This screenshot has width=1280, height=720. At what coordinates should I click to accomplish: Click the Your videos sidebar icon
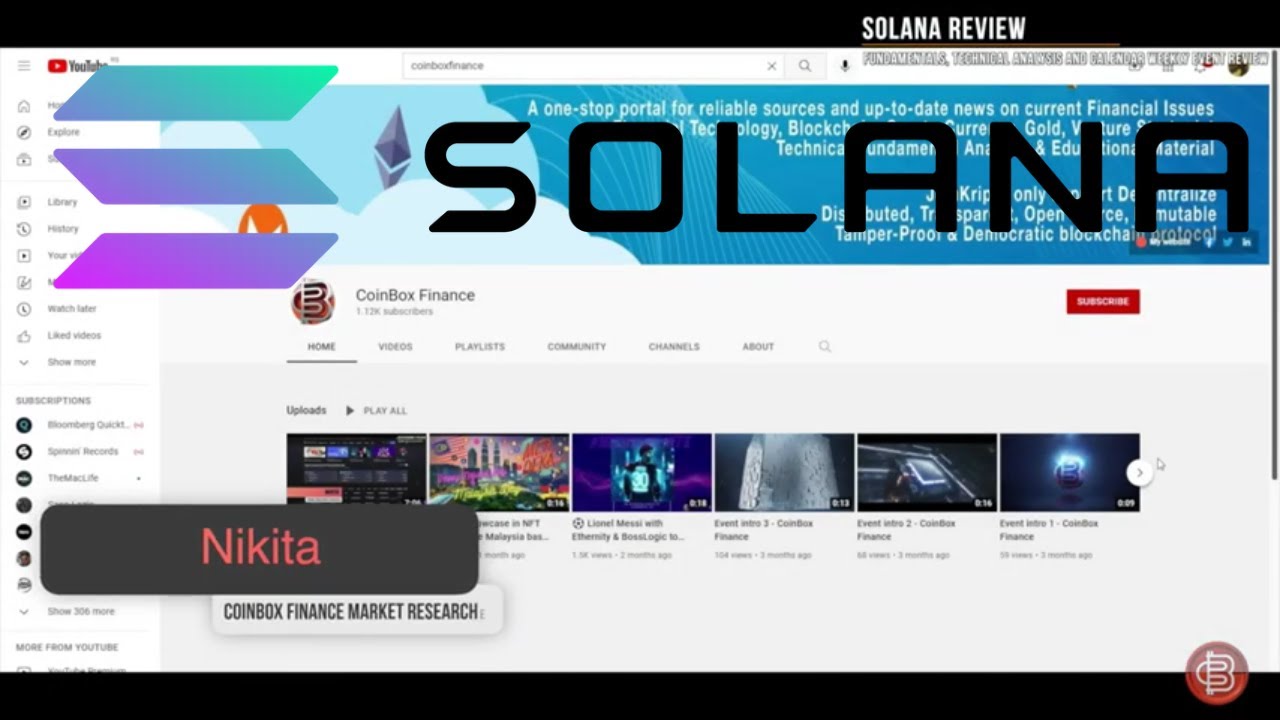25,256
